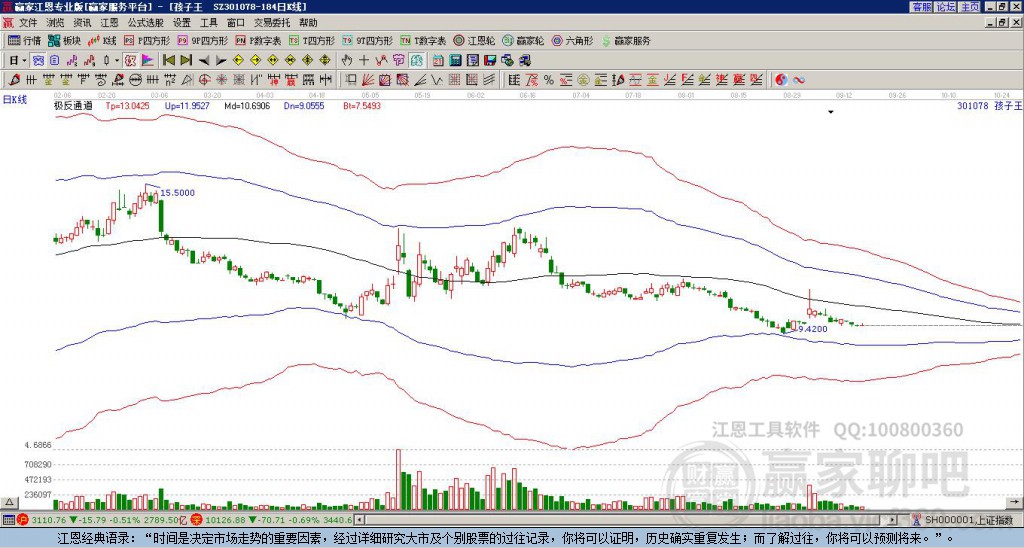The width and height of the screenshot is (1024, 548).
Task: Open the 赢家轮 tool
Action: pyautogui.click(x=523, y=40)
